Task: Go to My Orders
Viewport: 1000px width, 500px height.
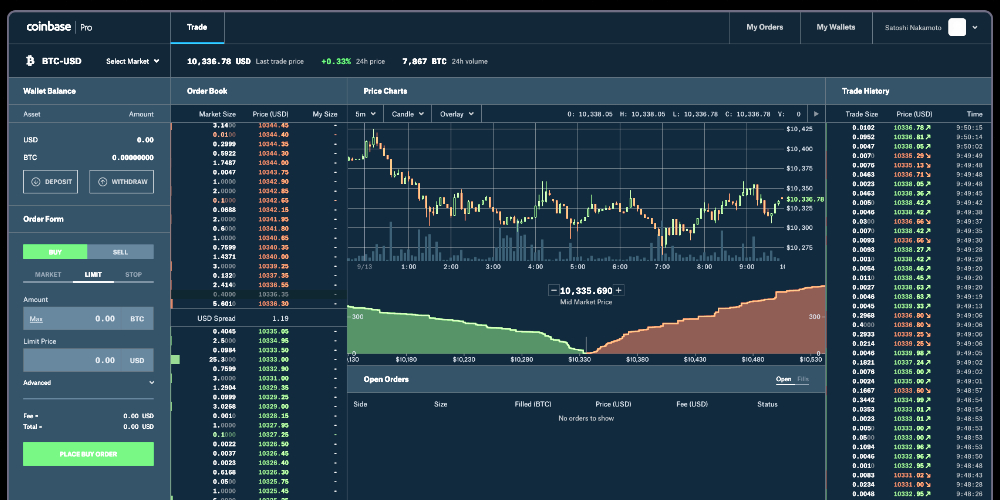Action: [x=765, y=27]
